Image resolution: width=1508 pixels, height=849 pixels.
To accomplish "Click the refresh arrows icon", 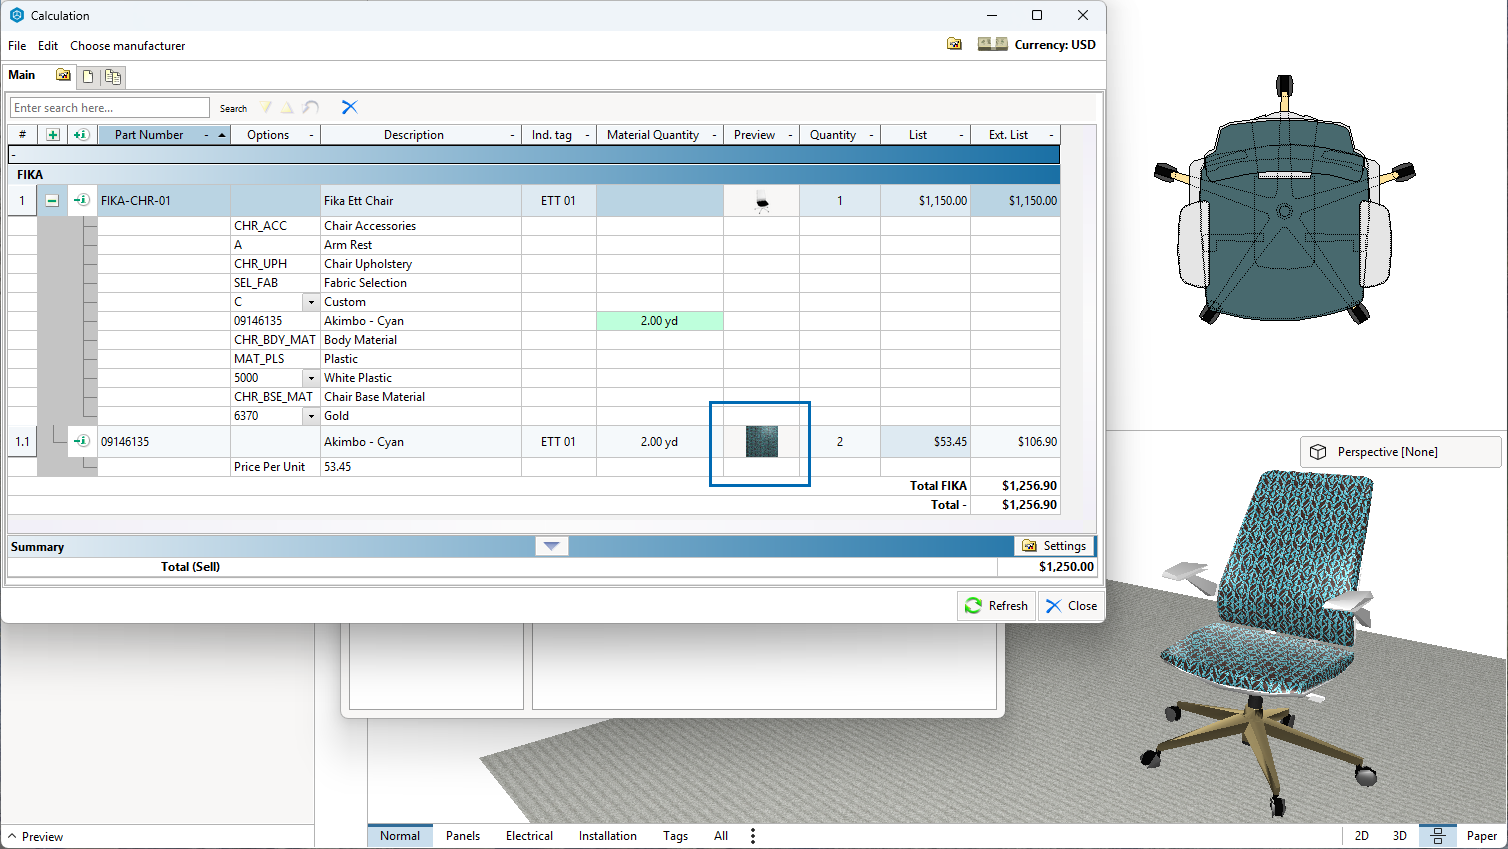I will pos(973,605).
